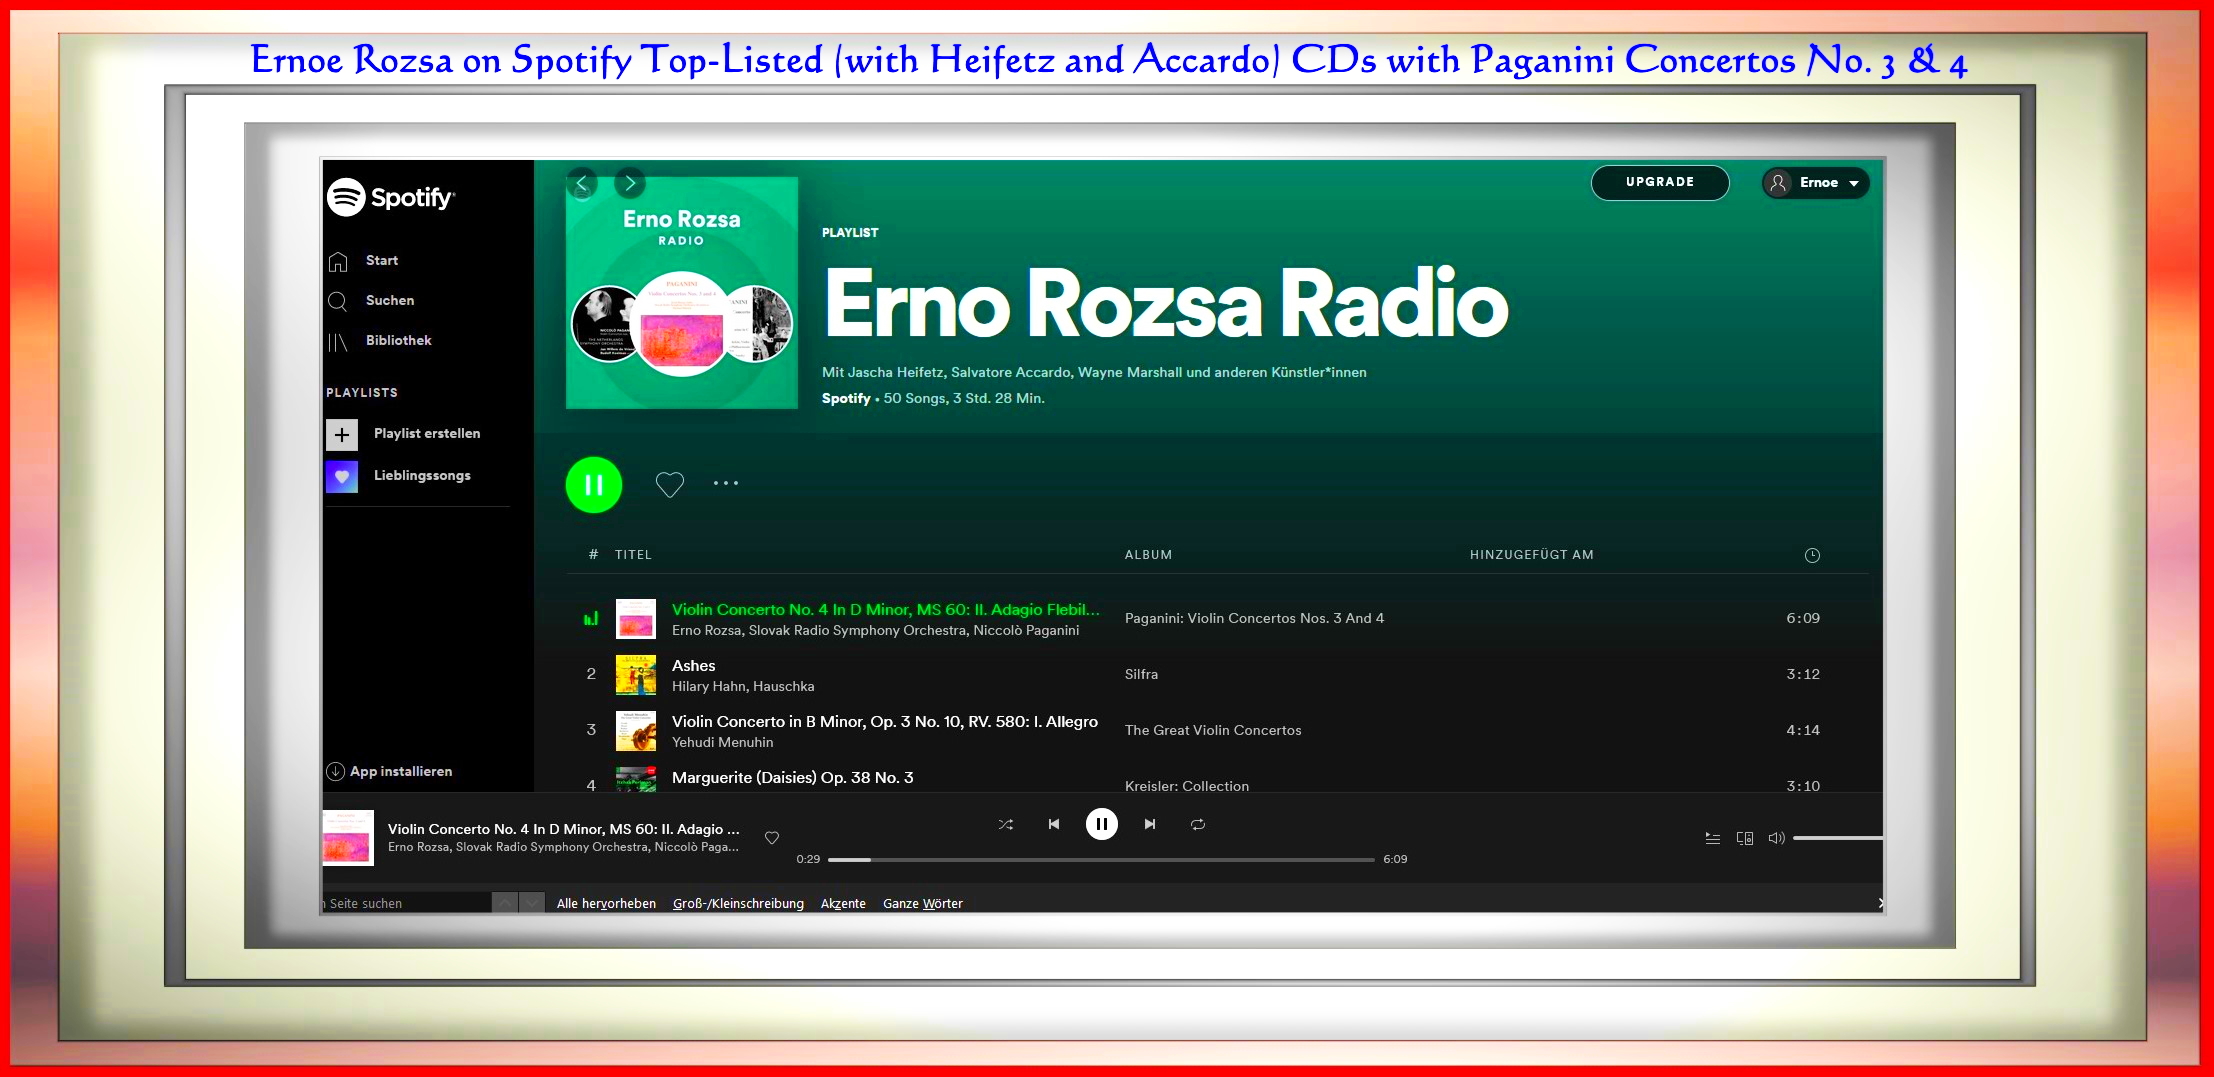Open Silfra album link

[x=1141, y=674]
